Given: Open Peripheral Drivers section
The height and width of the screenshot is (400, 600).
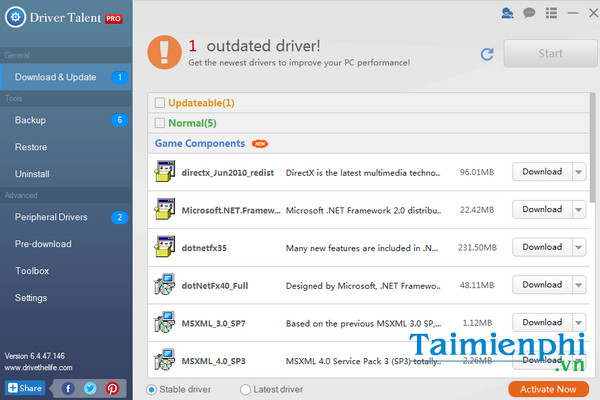Looking at the screenshot, I should (66, 217).
